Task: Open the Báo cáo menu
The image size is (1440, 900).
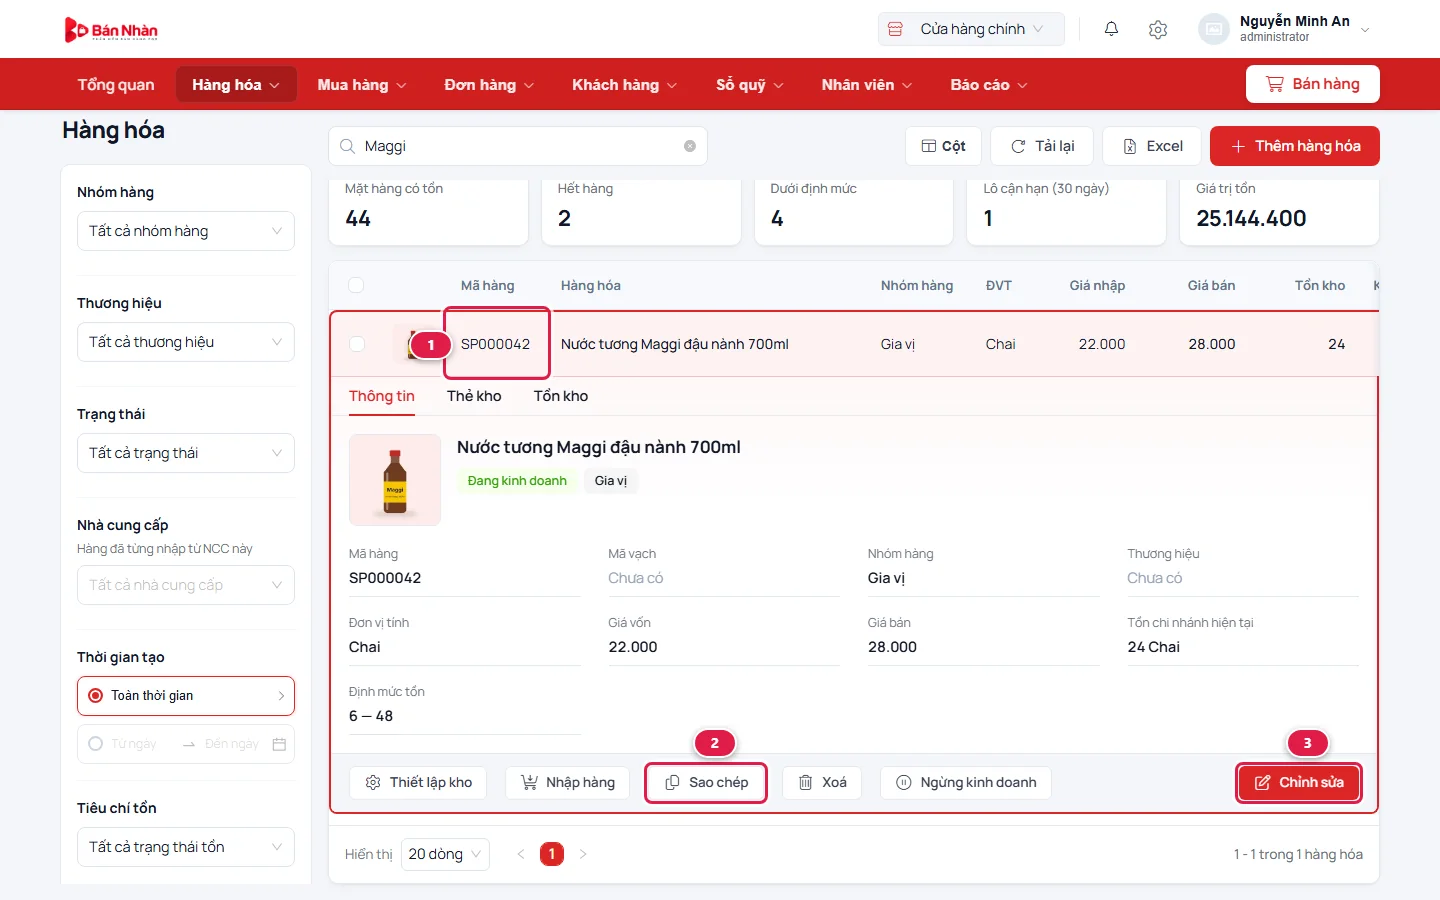Action: click(x=989, y=85)
